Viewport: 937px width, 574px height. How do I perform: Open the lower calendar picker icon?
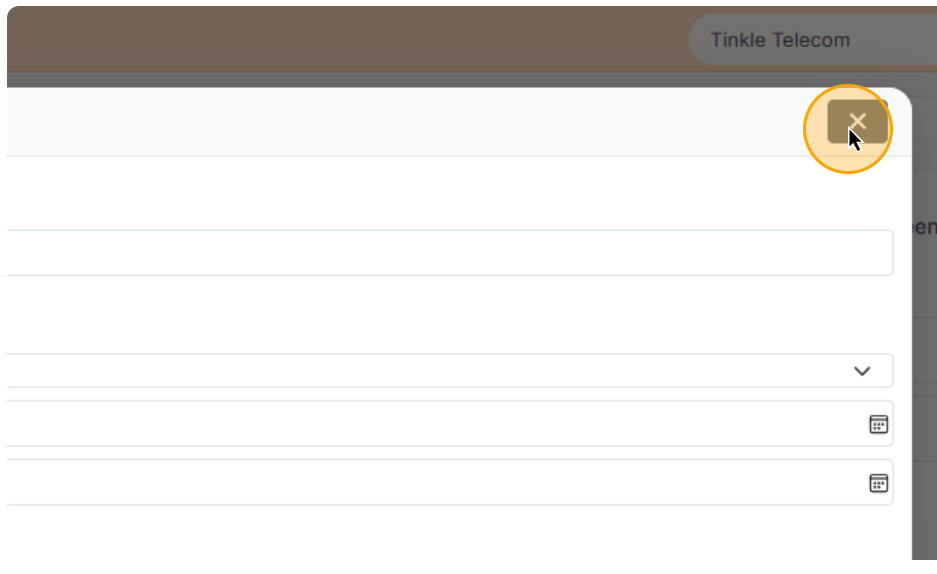tap(878, 483)
